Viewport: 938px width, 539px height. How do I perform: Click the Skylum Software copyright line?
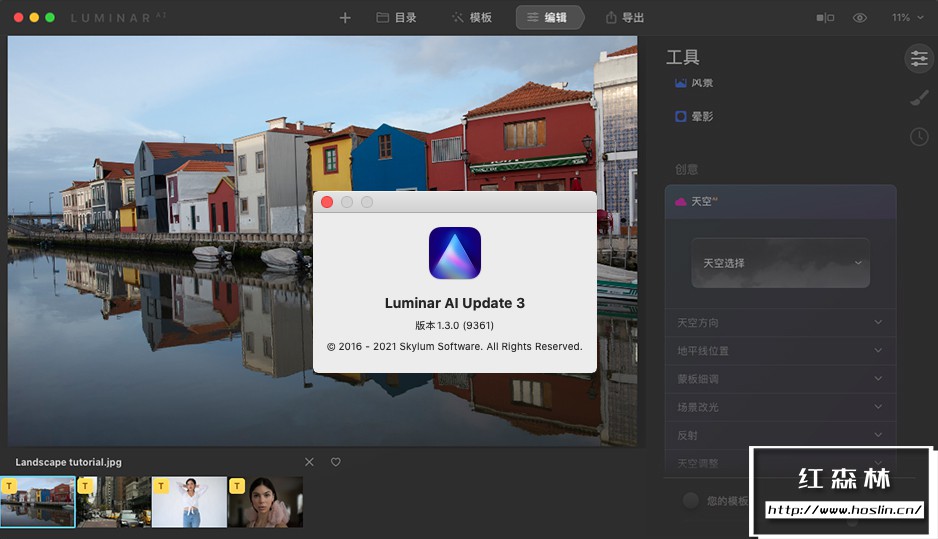pyautogui.click(x=455, y=346)
